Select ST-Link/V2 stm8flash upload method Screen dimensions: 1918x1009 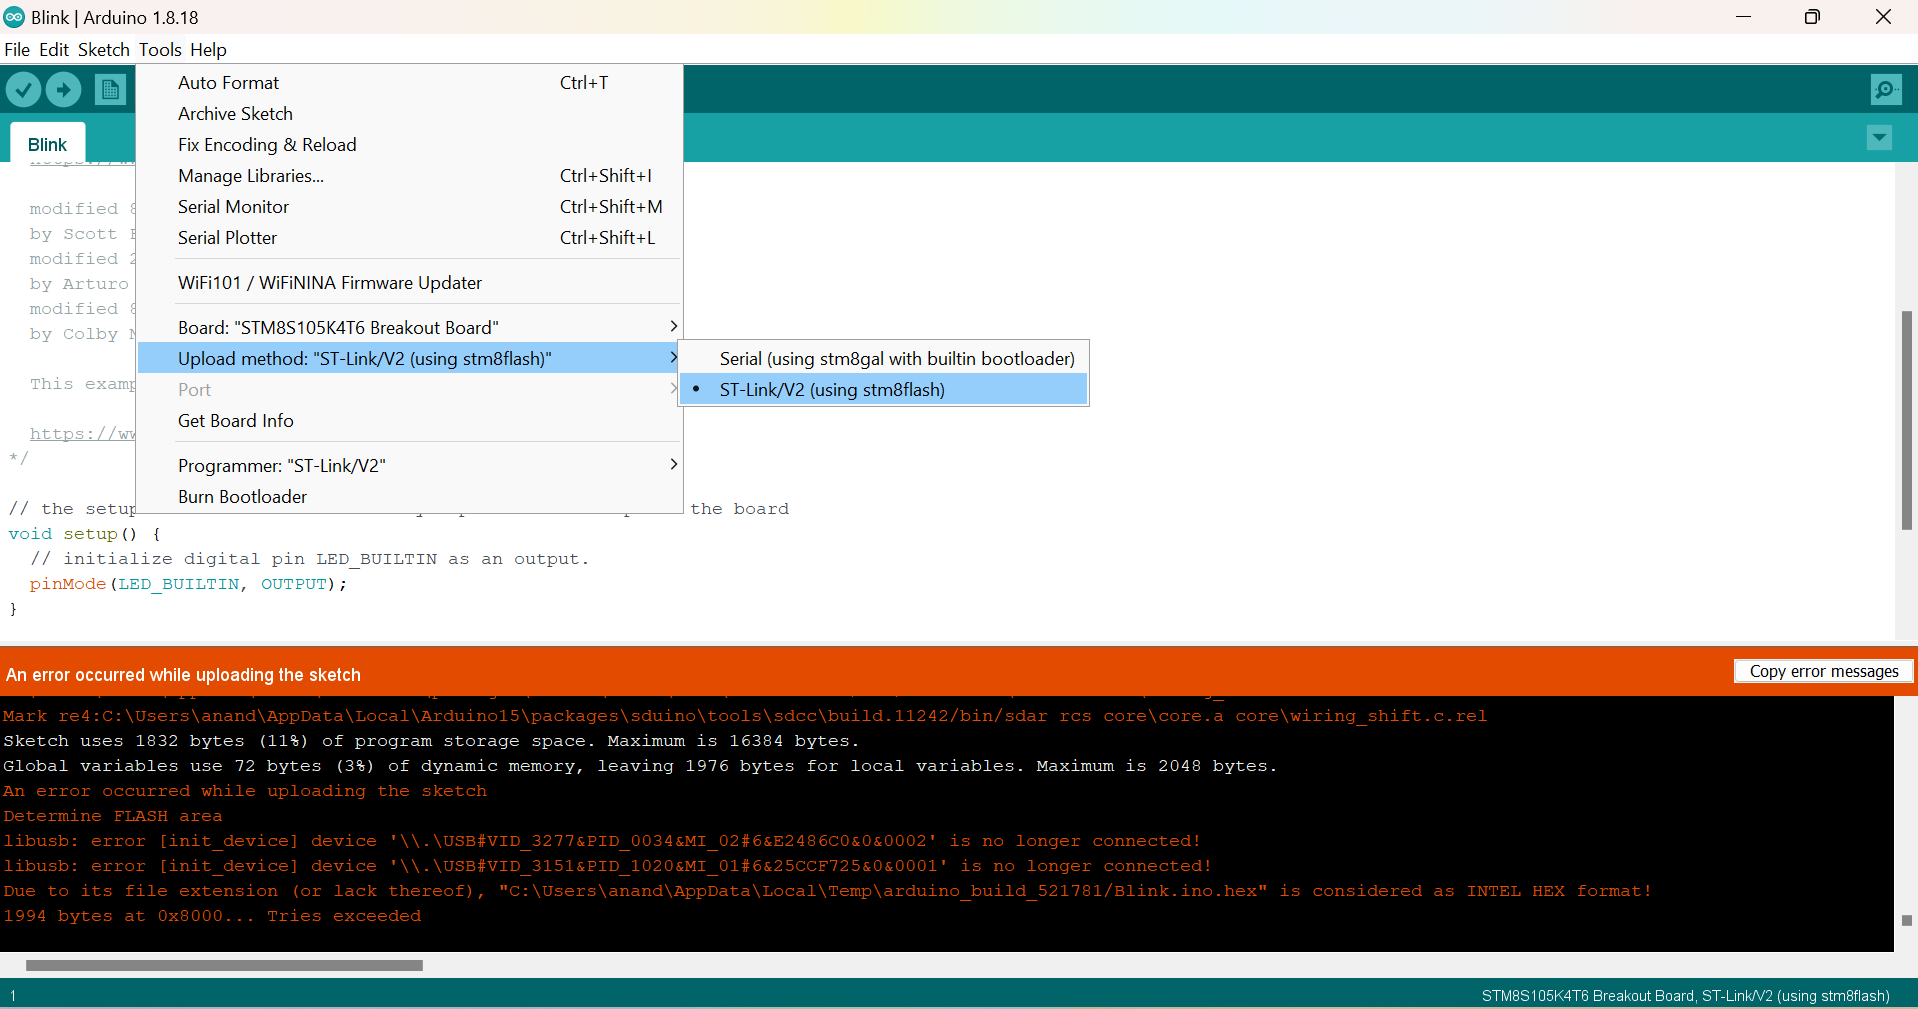(884, 390)
